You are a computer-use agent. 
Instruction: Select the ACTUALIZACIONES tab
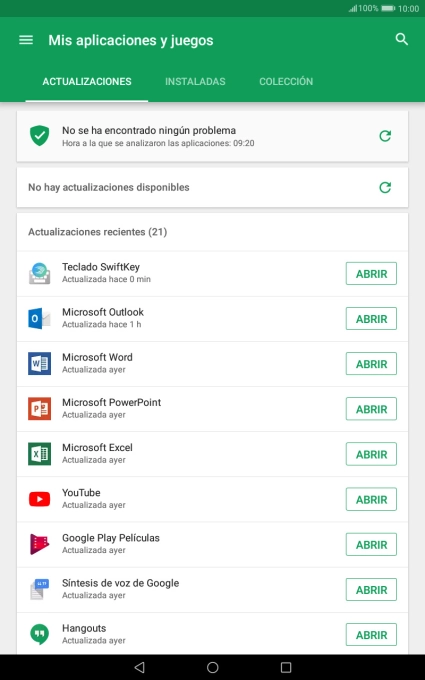pos(87,82)
